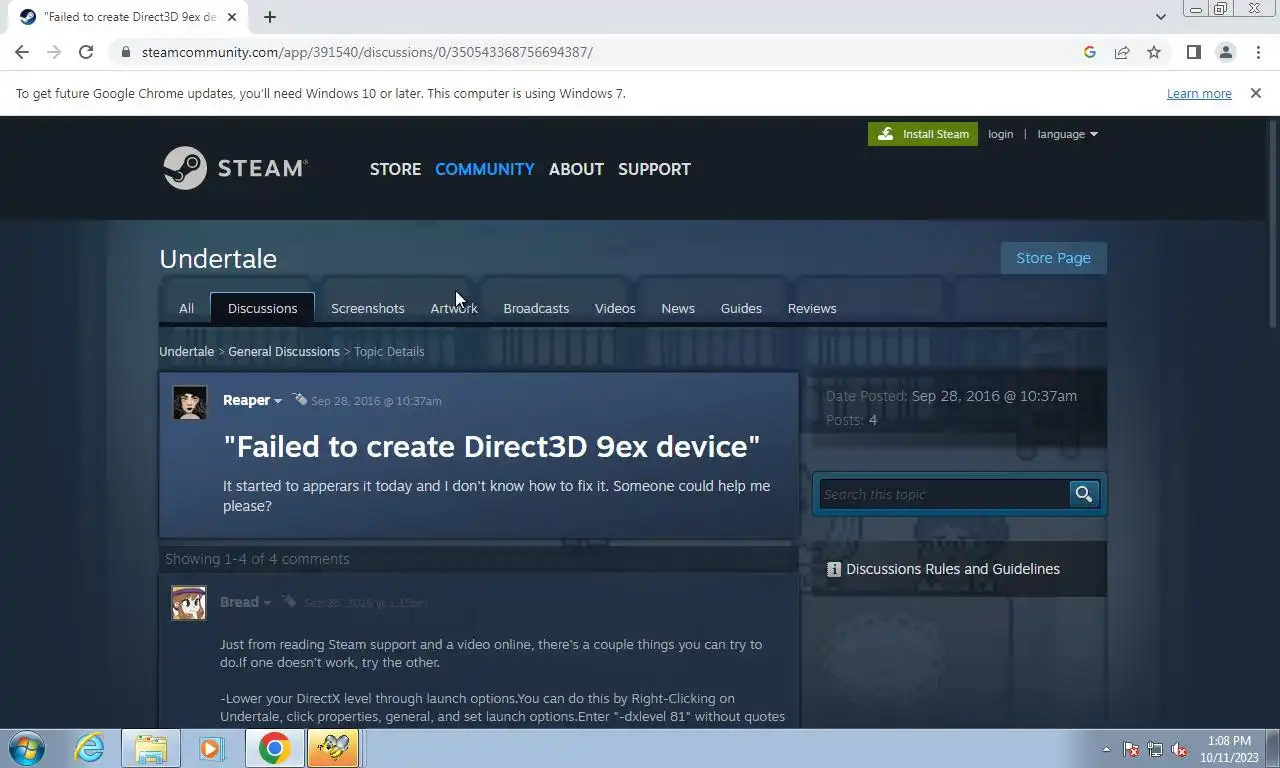Open the Chrome profile avatar icon
This screenshot has height=768, width=1280.
[x=1225, y=52]
